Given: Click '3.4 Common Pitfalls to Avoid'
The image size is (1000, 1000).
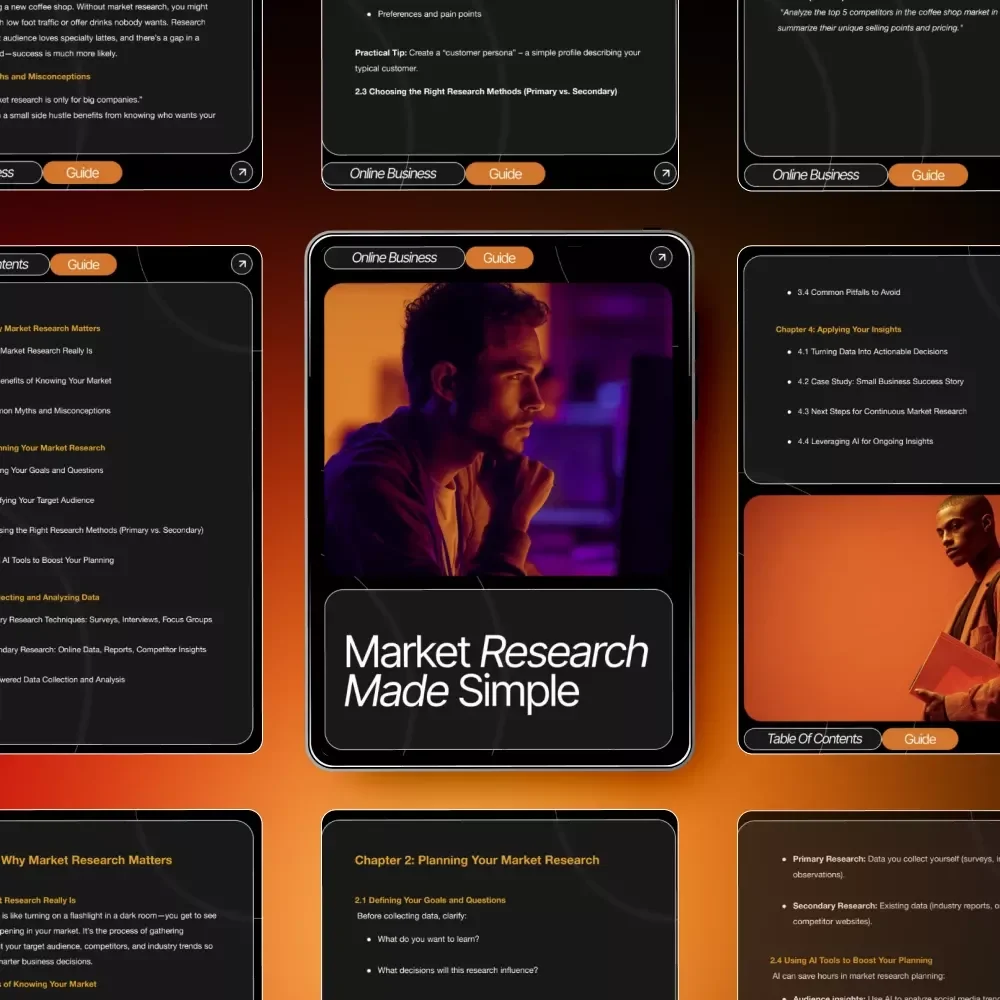Looking at the screenshot, I should (x=848, y=292).
